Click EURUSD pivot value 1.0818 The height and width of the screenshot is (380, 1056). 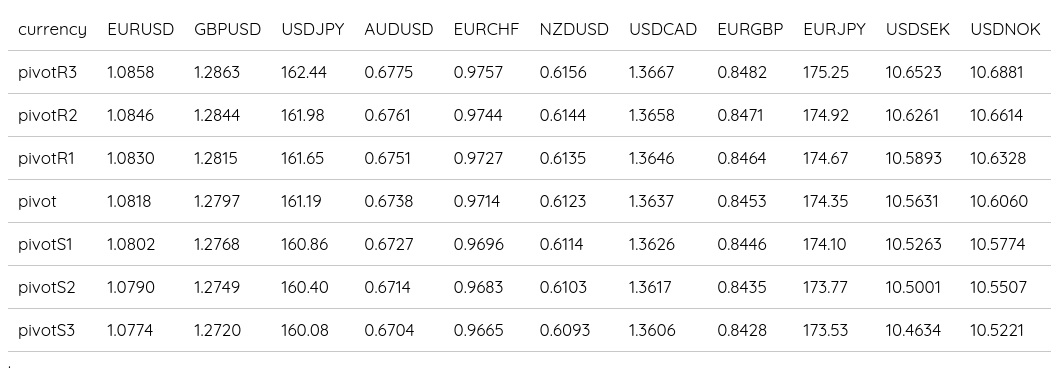click(129, 201)
